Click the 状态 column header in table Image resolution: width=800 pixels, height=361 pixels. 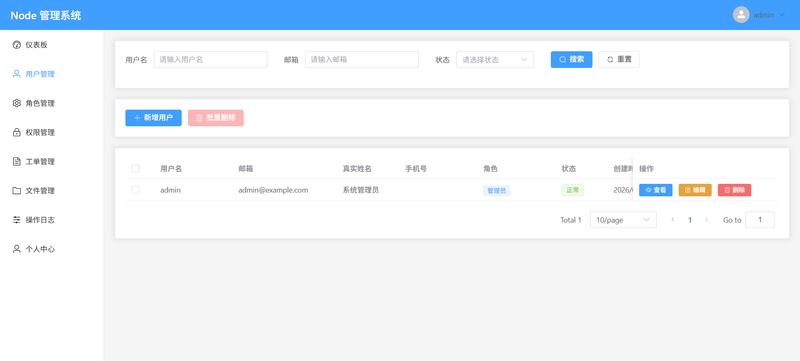tap(568, 168)
